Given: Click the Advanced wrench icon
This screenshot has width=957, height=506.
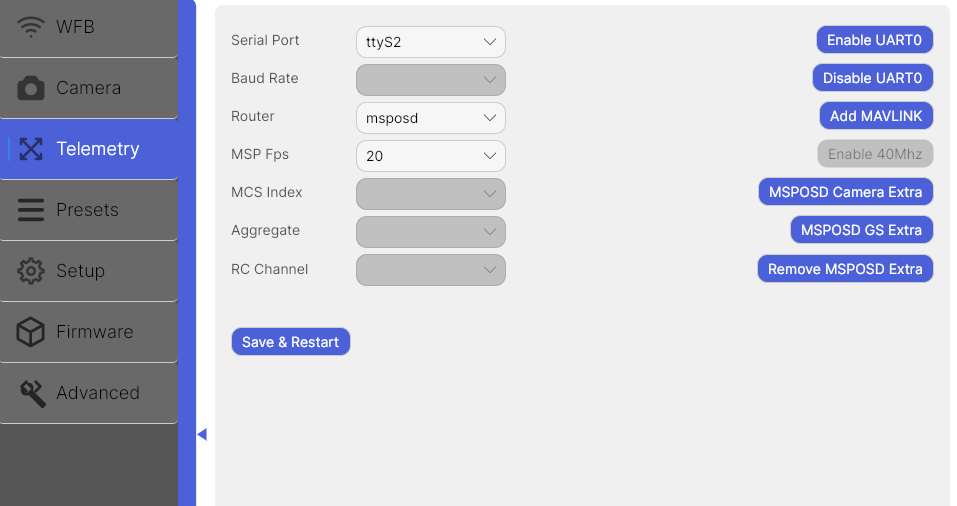Looking at the screenshot, I should [32, 394].
